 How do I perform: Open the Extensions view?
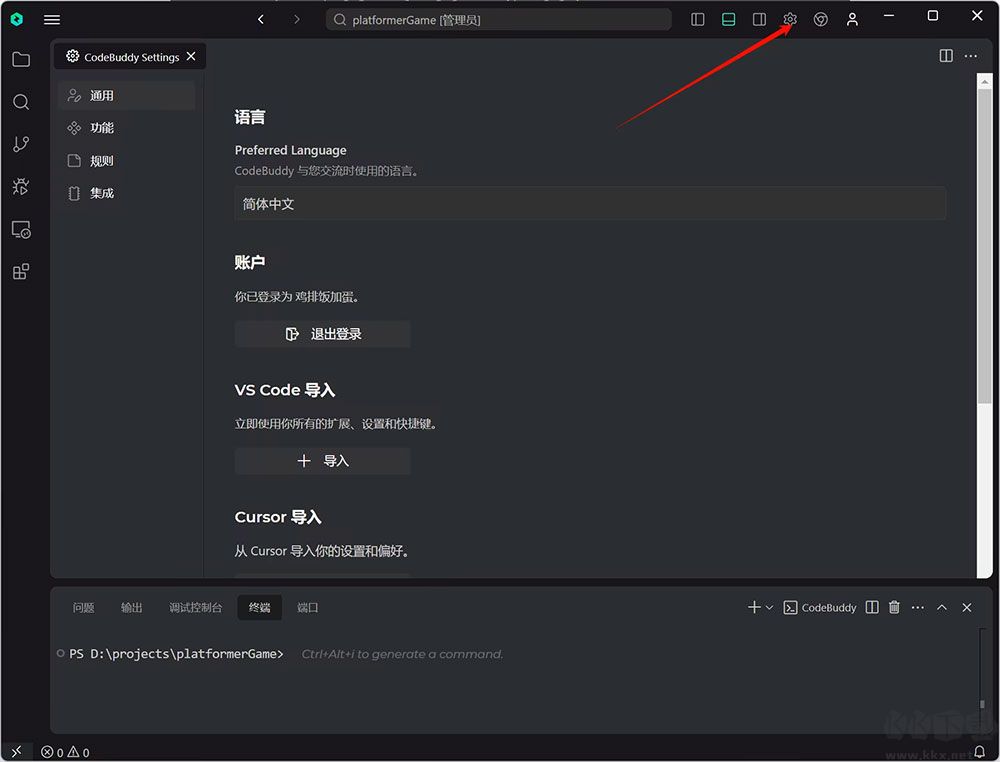point(21,271)
